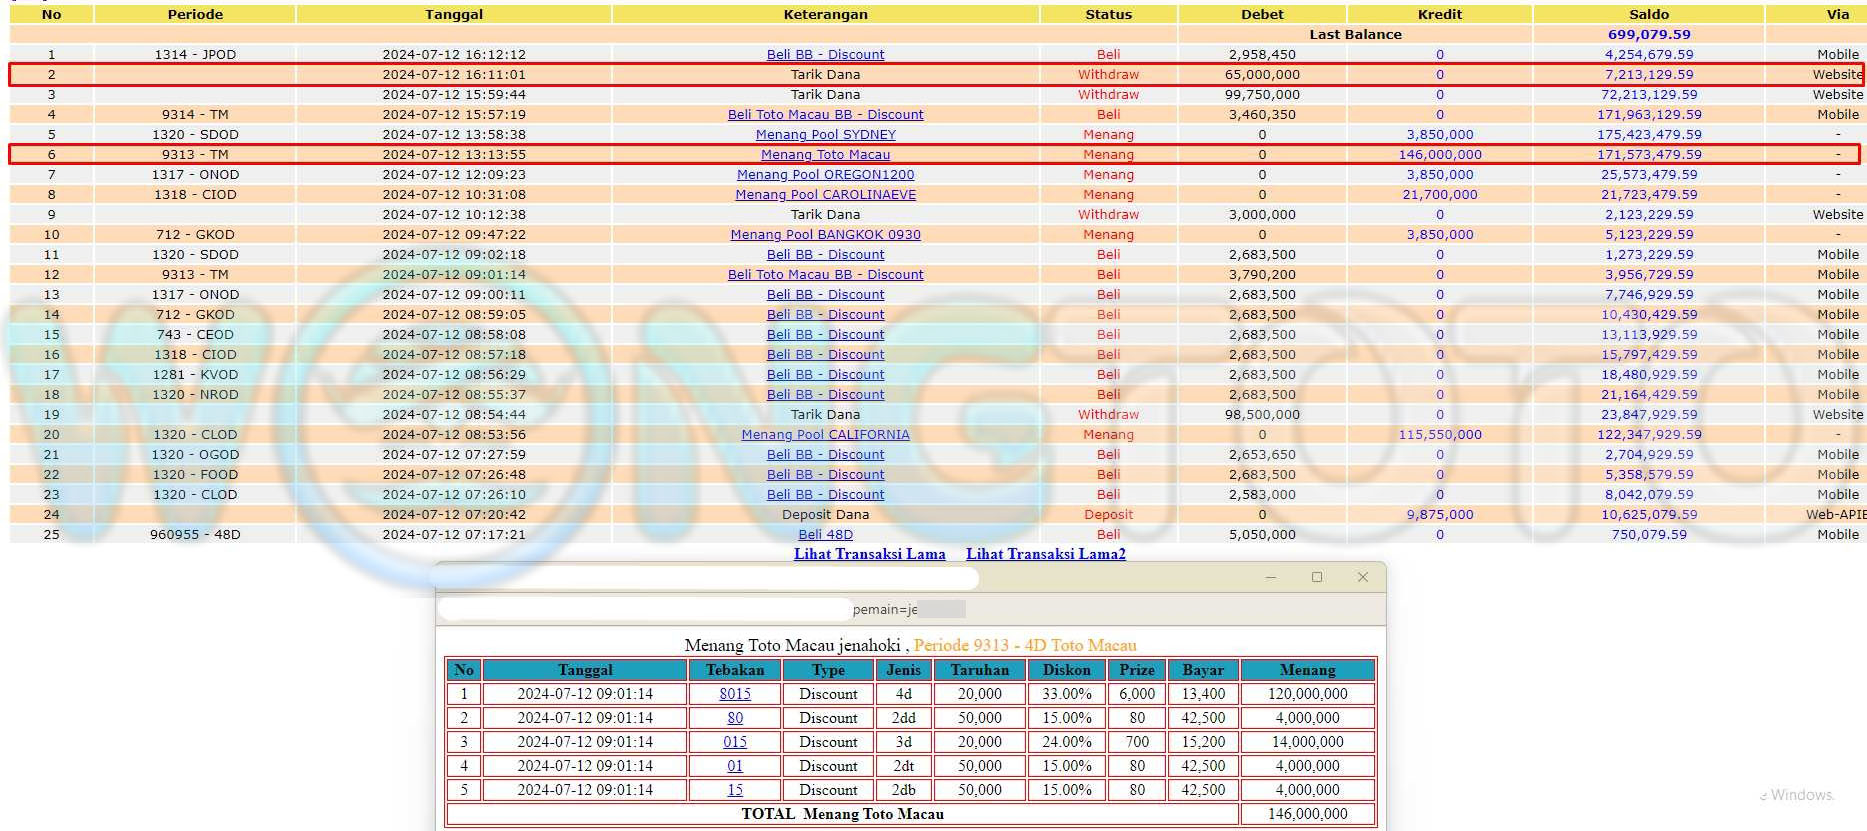Maximize the popup detail window

(x=1316, y=577)
